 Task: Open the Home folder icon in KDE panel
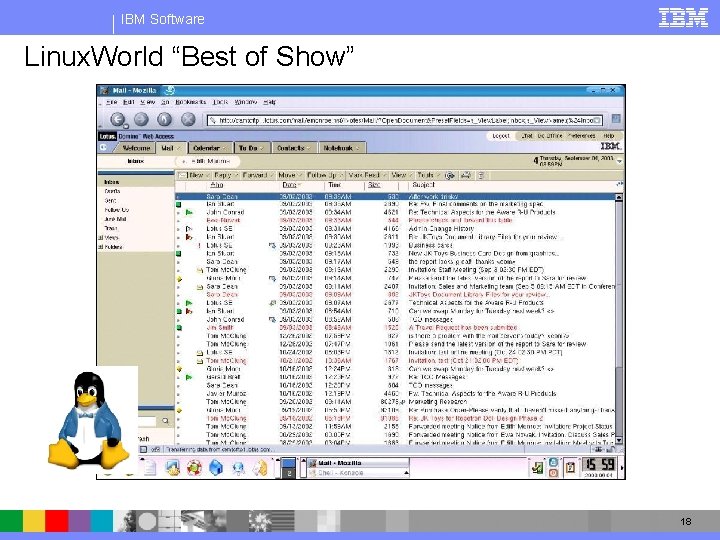[x=216, y=468]
